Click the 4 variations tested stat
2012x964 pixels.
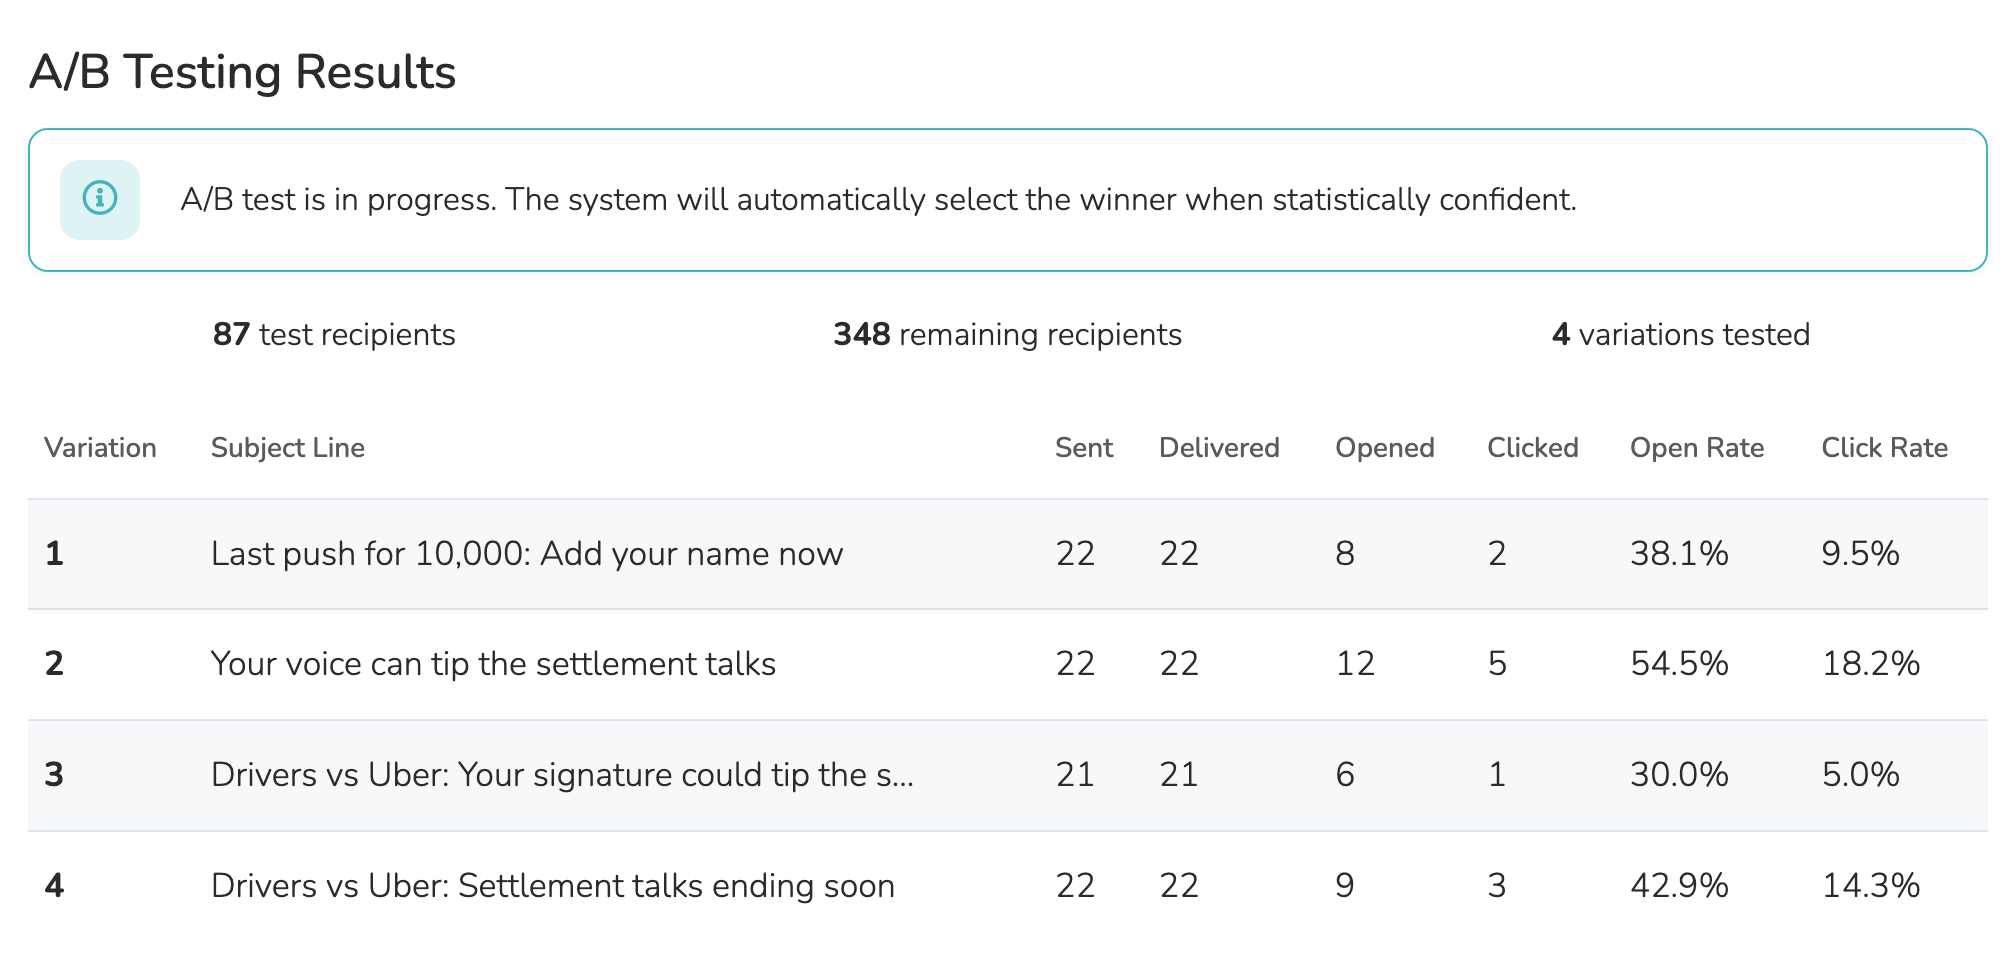click(x=1680, y=335)
